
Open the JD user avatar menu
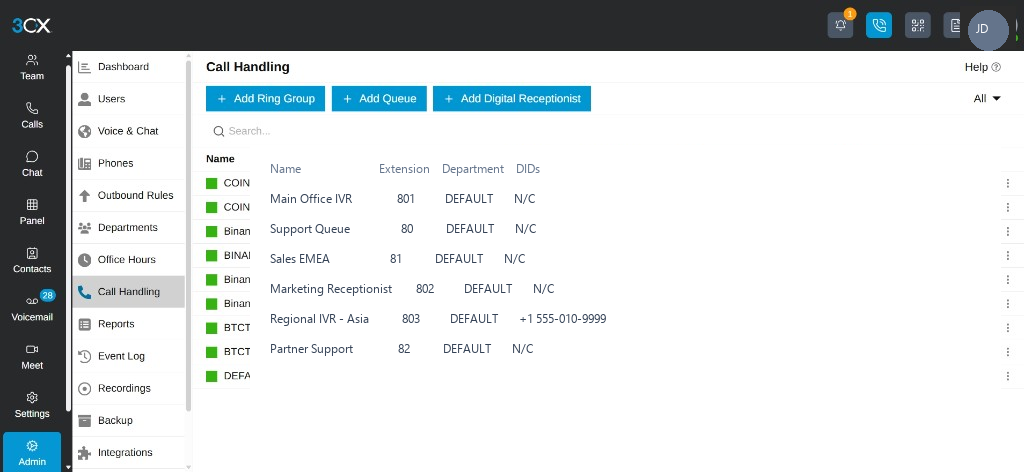(988, 29)
